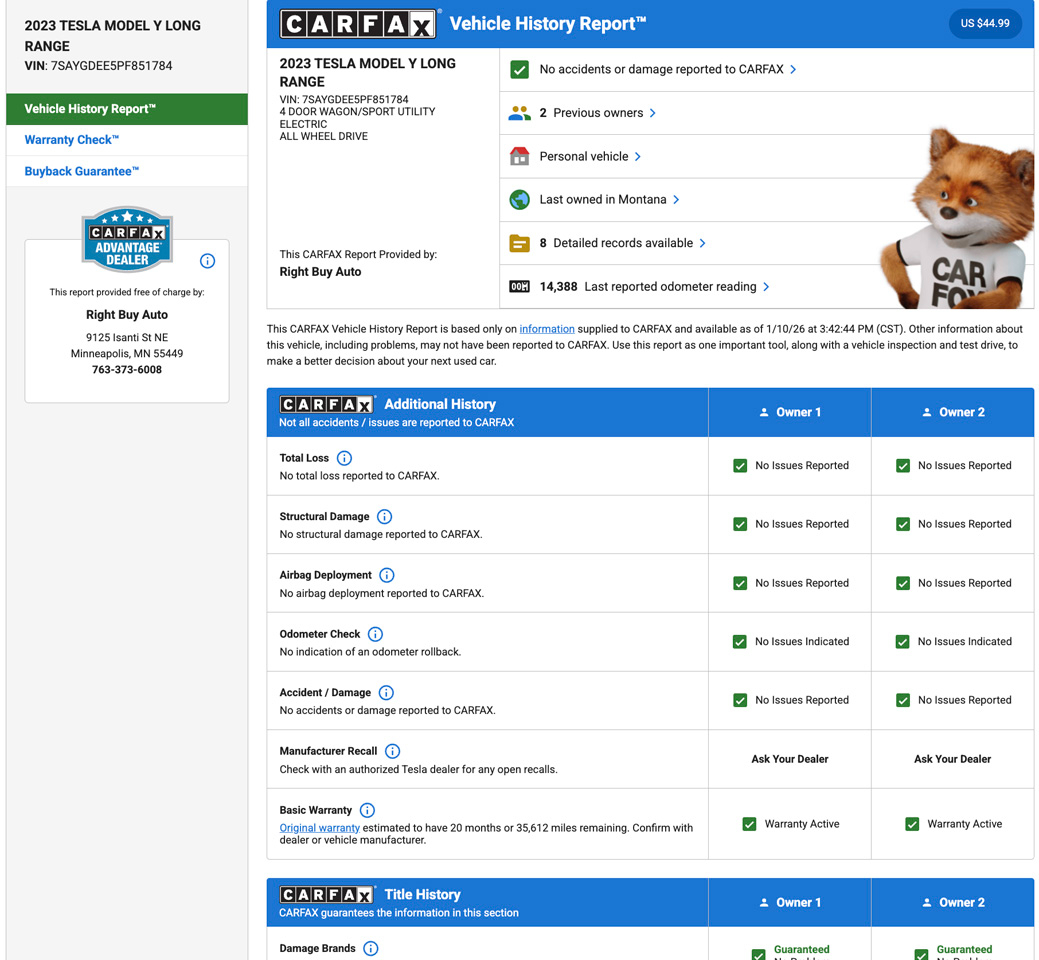Open the Warranty Check tab in the sidebar
1039x960 pixels.
pyautogui.click(x=72, y=140)
